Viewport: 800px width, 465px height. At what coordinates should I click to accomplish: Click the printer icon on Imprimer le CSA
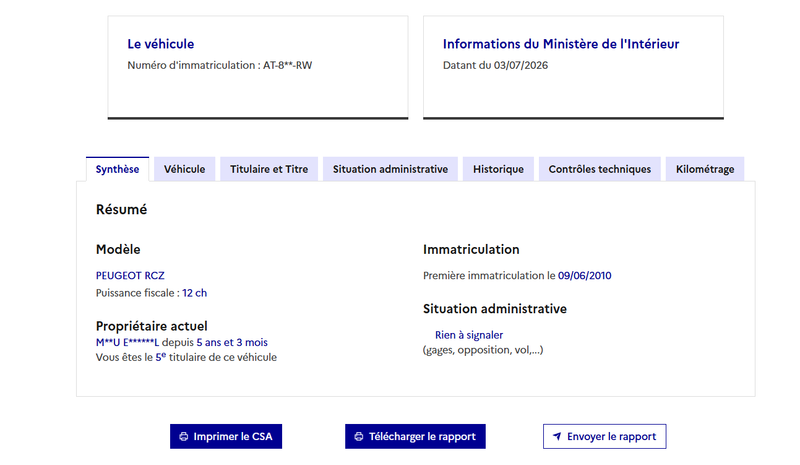[184, 437]
